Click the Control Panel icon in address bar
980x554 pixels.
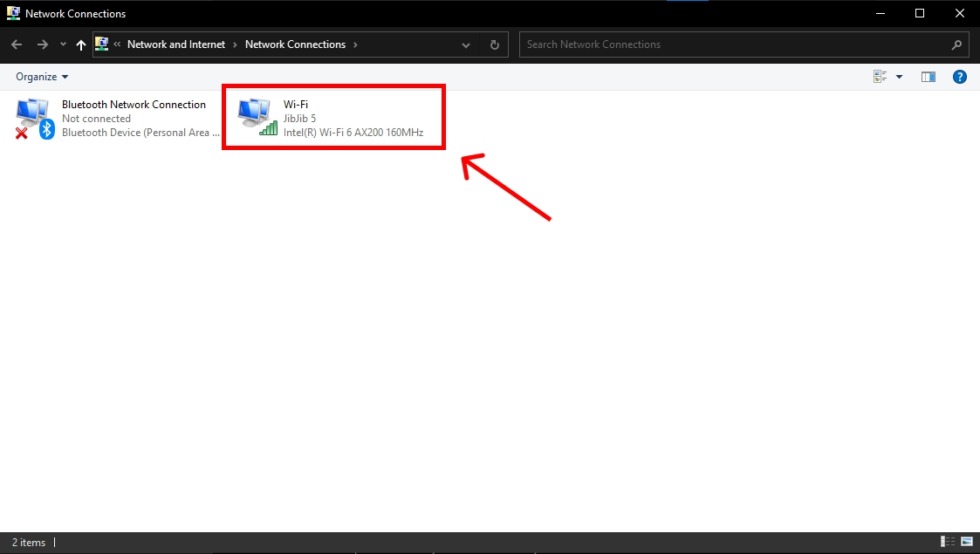101,44
